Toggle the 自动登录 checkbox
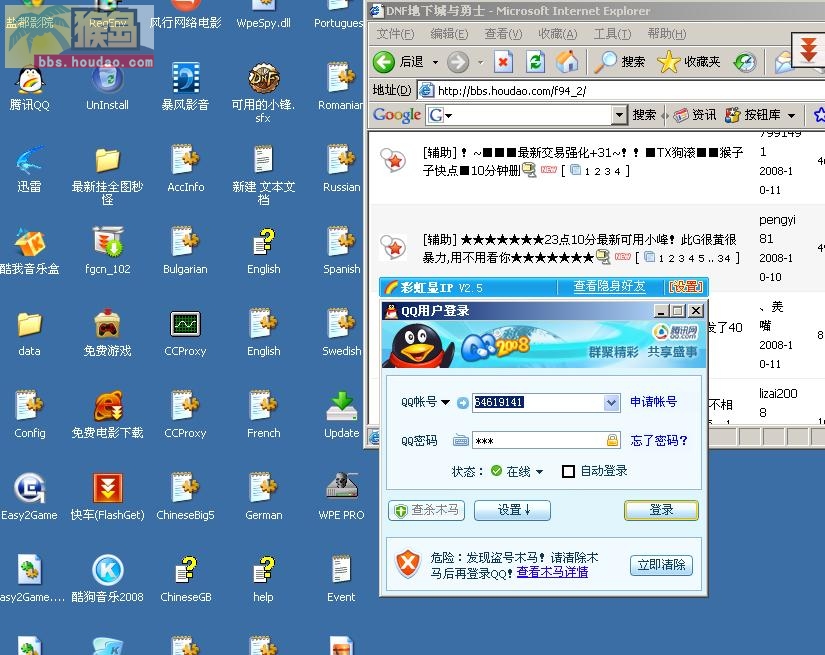 tap(568, 471)
